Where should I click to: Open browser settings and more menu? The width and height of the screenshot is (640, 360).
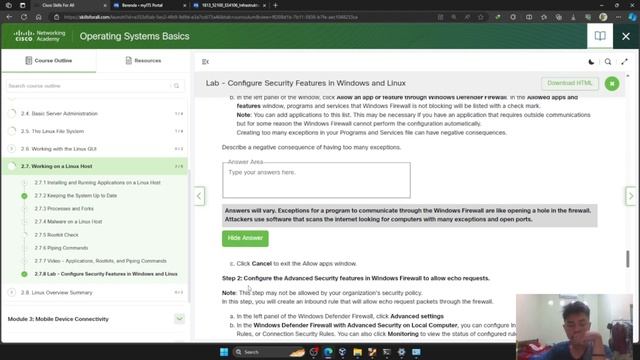click(618, 17)
